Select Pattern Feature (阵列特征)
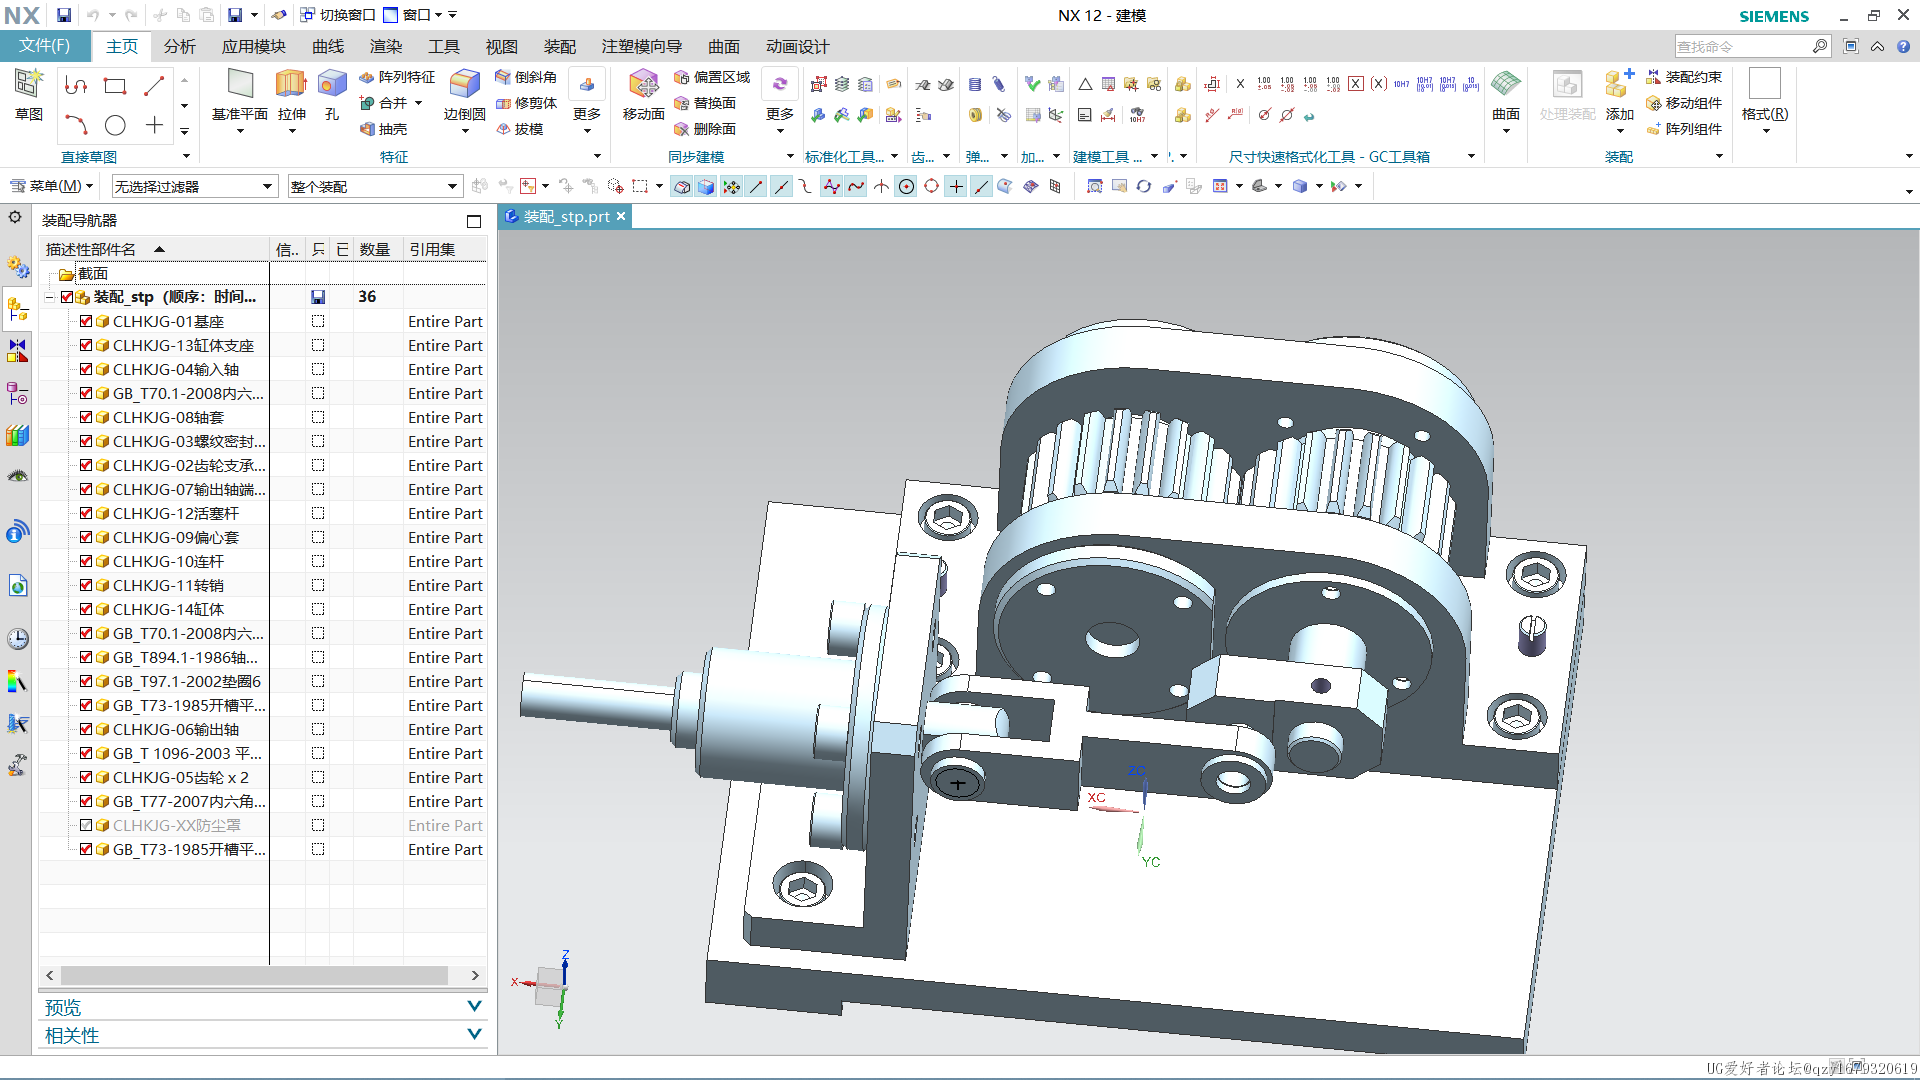Viewport: 1920px width, 1080px height. (397, 77)
